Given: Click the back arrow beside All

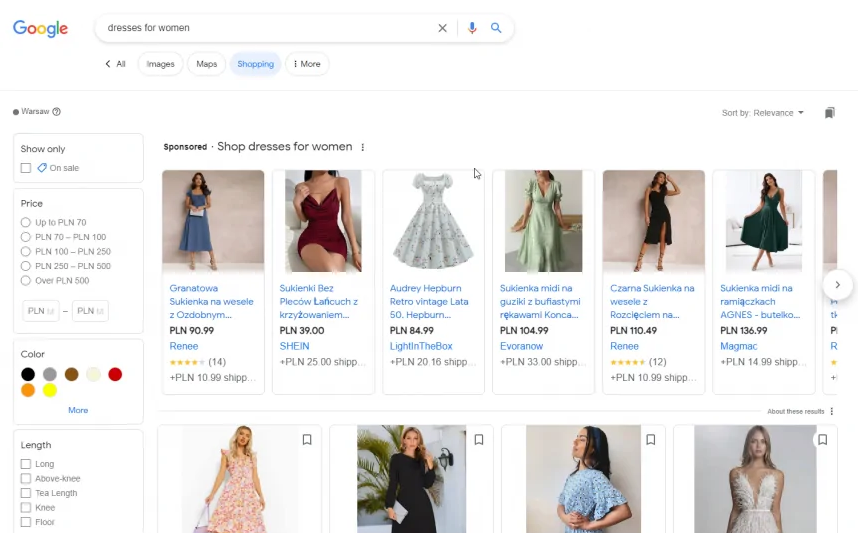Looking at the screenshot, I should (x=108, y=64).
